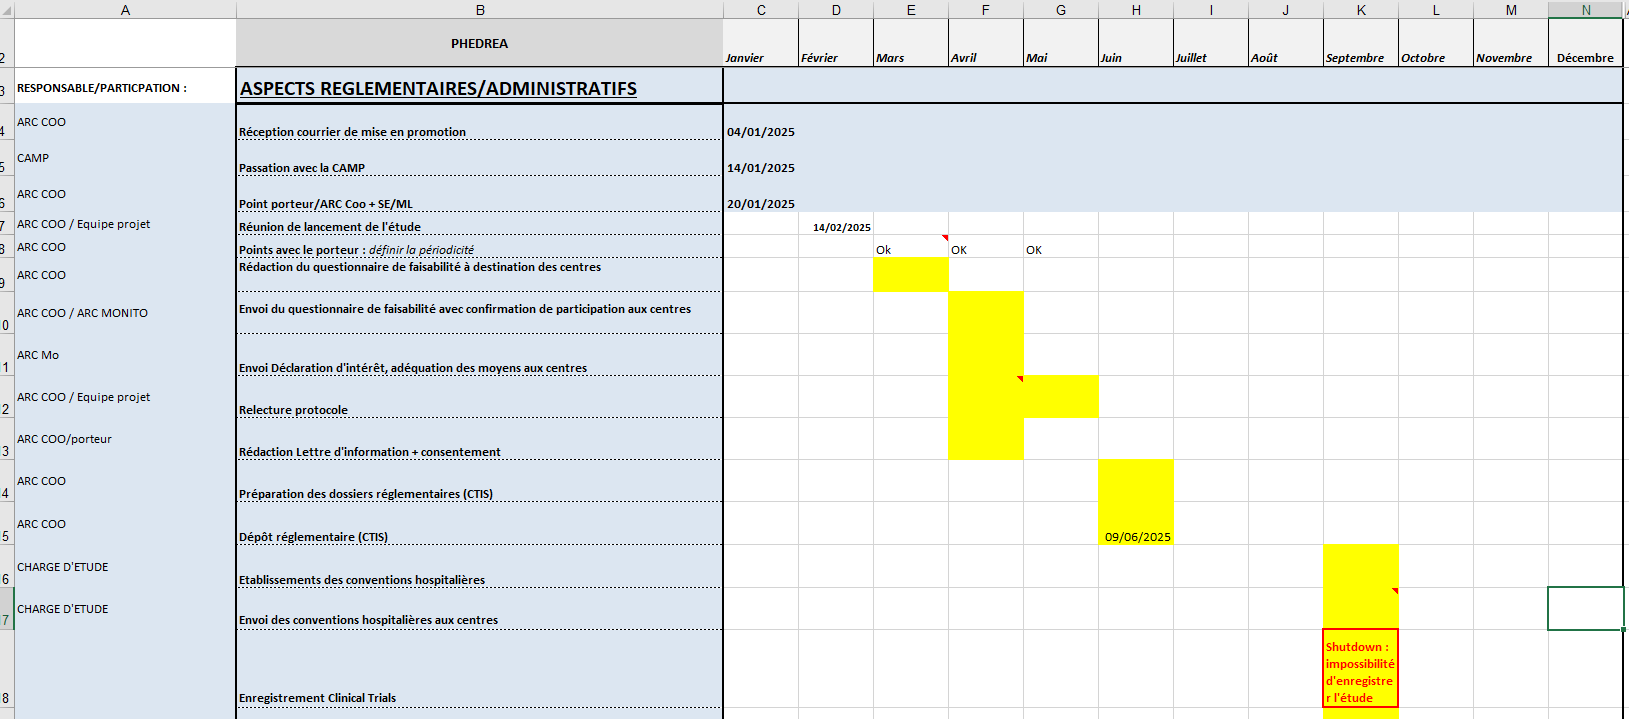The width and height of the screenshot is (1629, 719).
Task: Click the RESPONSABLE/PARTICPATION label cell
Action: (x=125, y=88)
